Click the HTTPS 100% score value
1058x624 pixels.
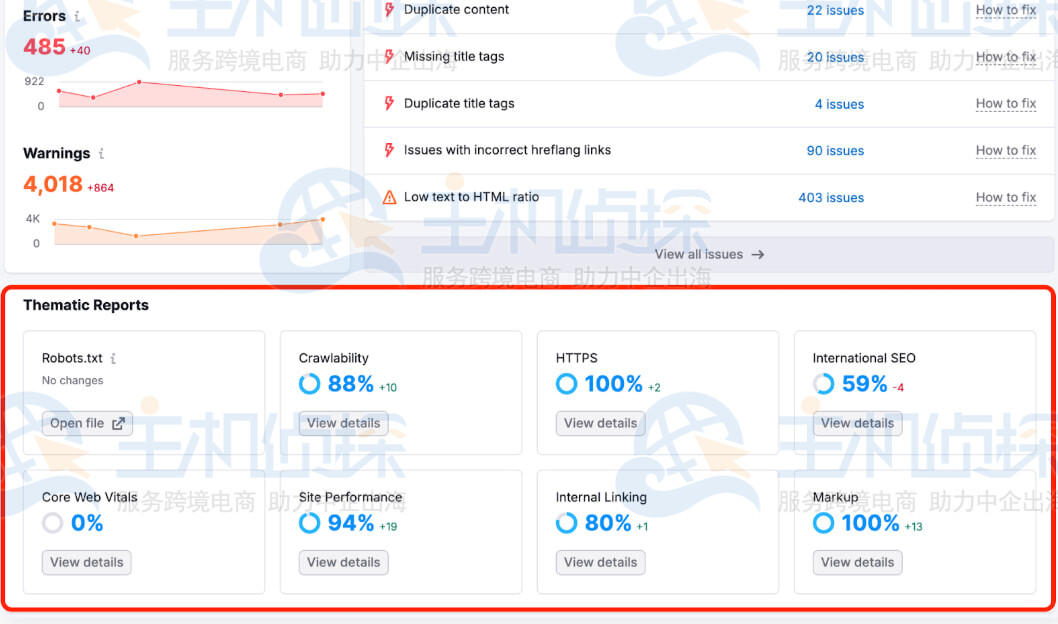[613, 384]
